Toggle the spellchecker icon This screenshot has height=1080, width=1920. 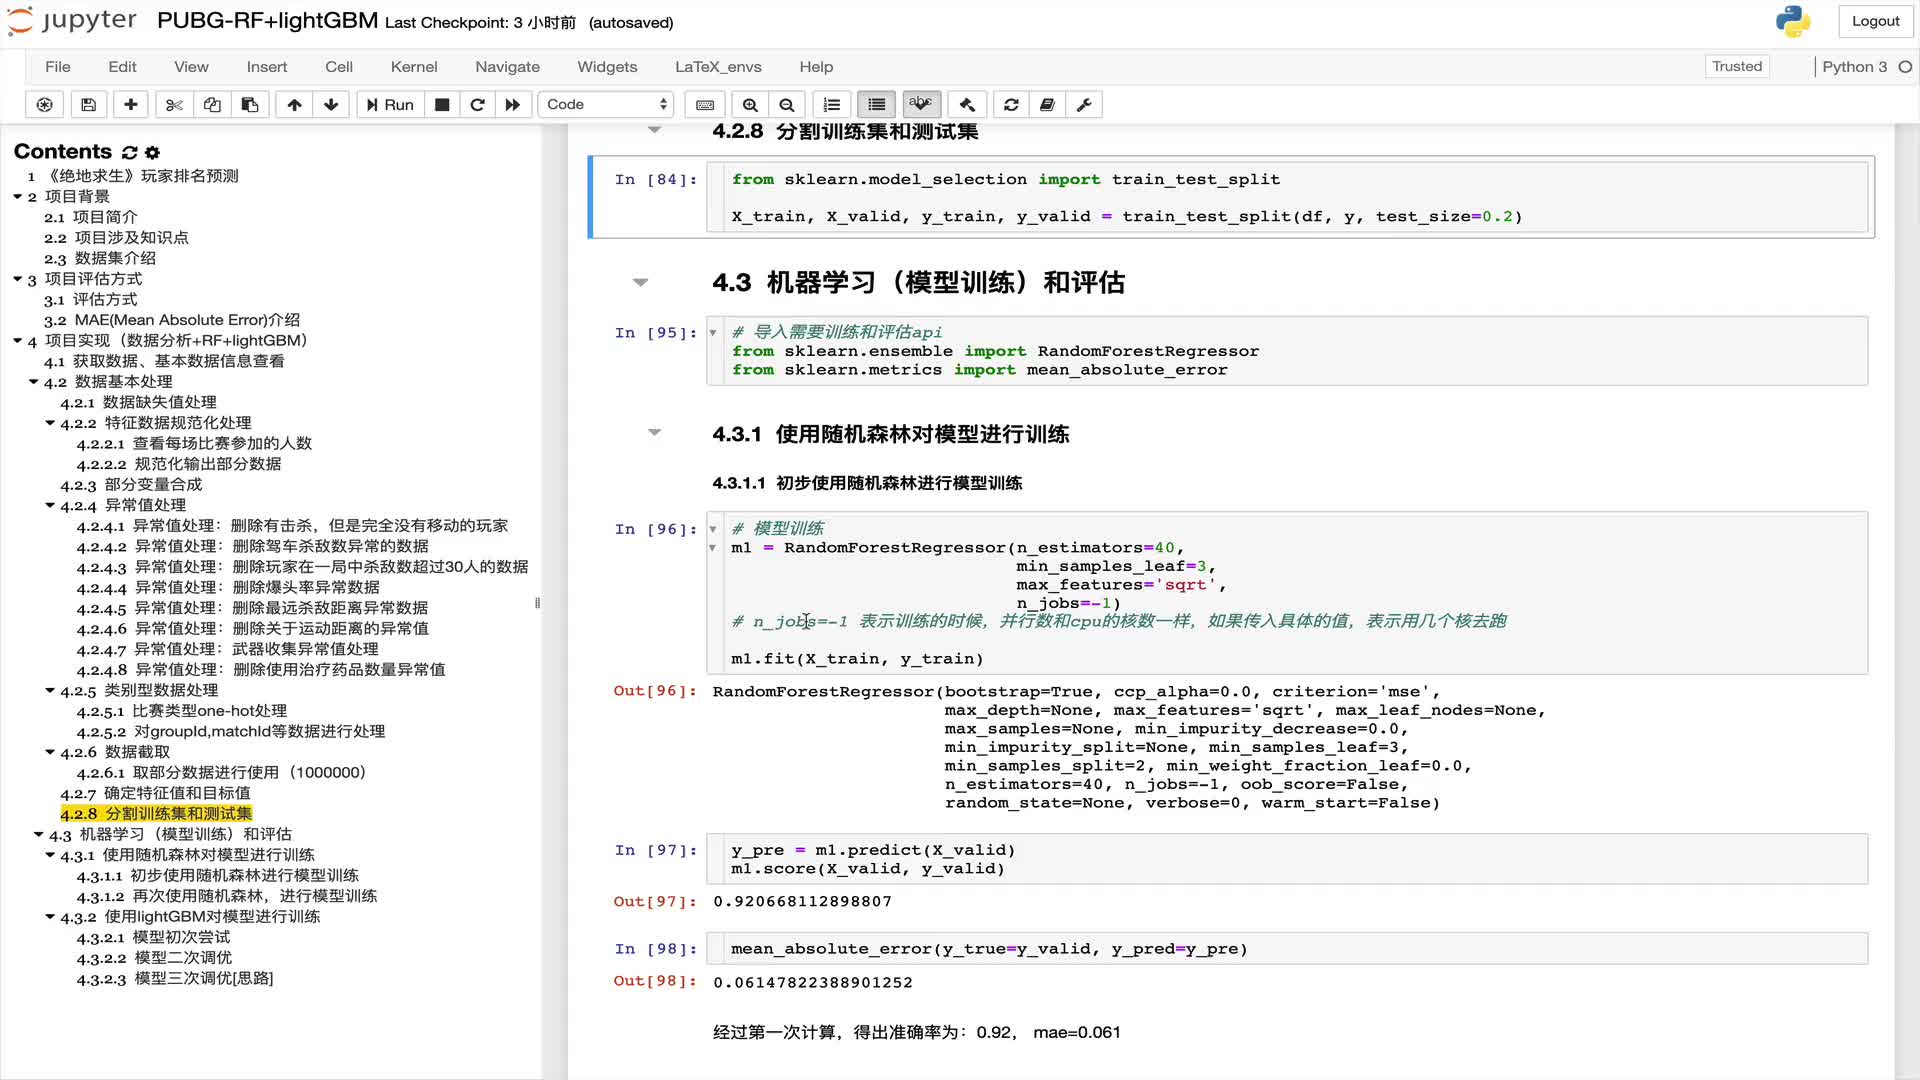click(x=921, y=104)
